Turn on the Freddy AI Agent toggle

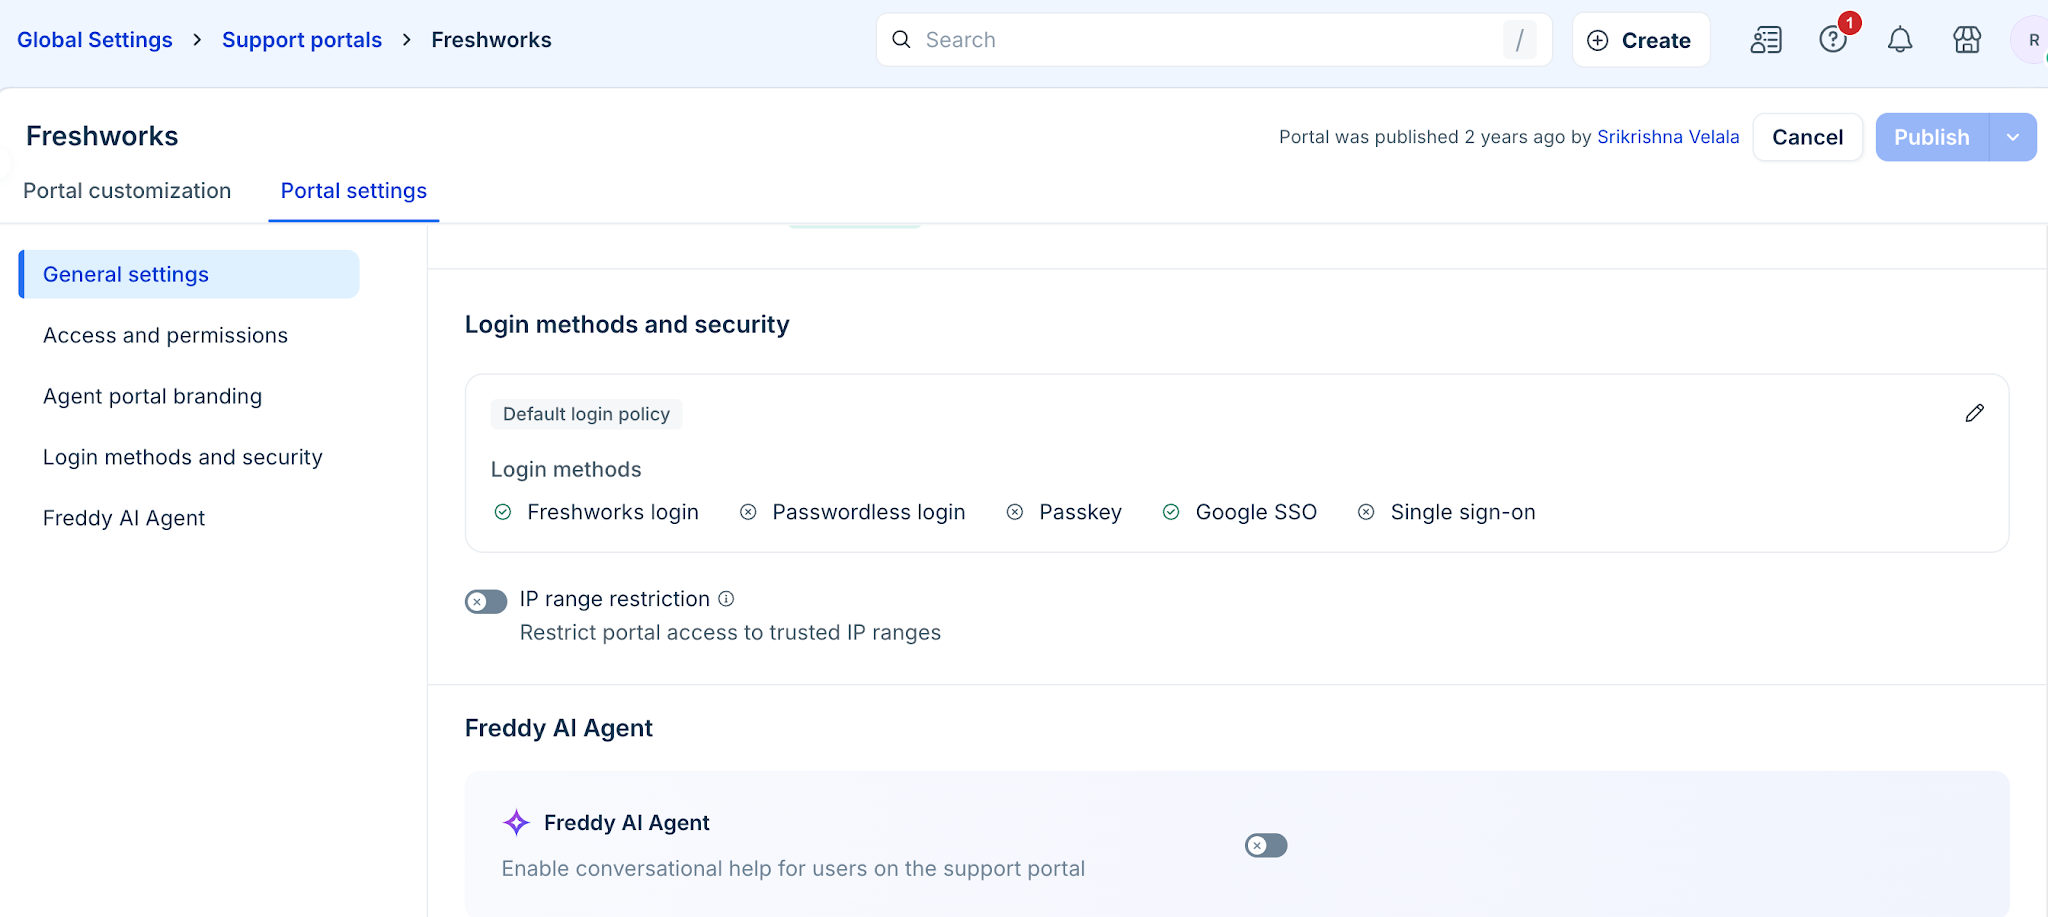pos(1266,845)
